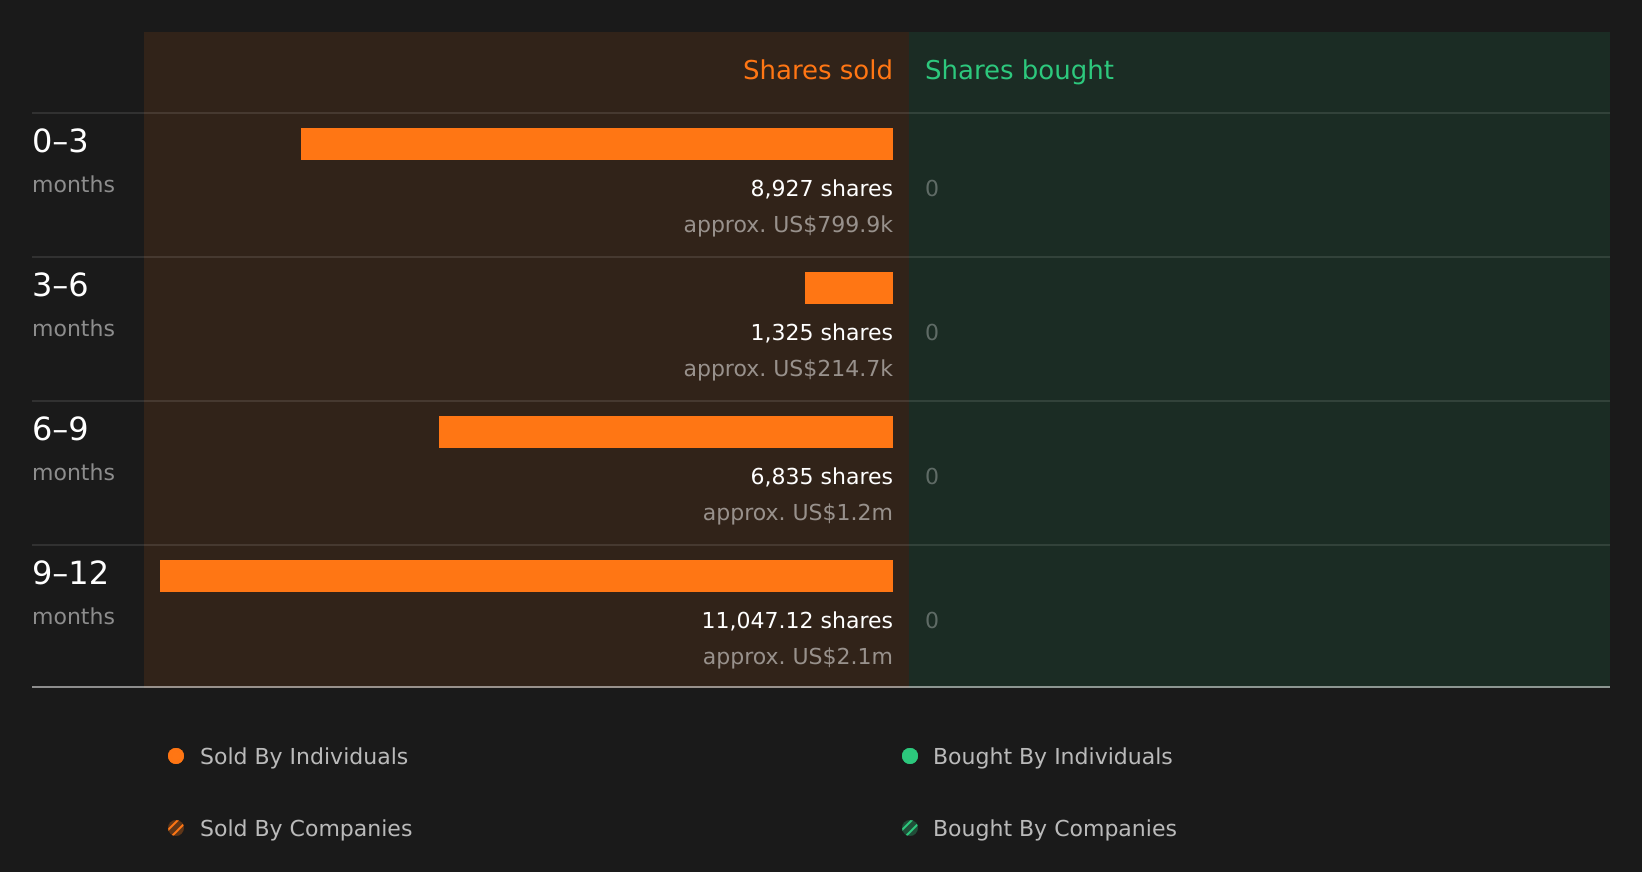Select the Shares sold column header
Image resolution: width=1642 pixels, height=872 pixels.
pyautogui.click(x=817, y=70)
